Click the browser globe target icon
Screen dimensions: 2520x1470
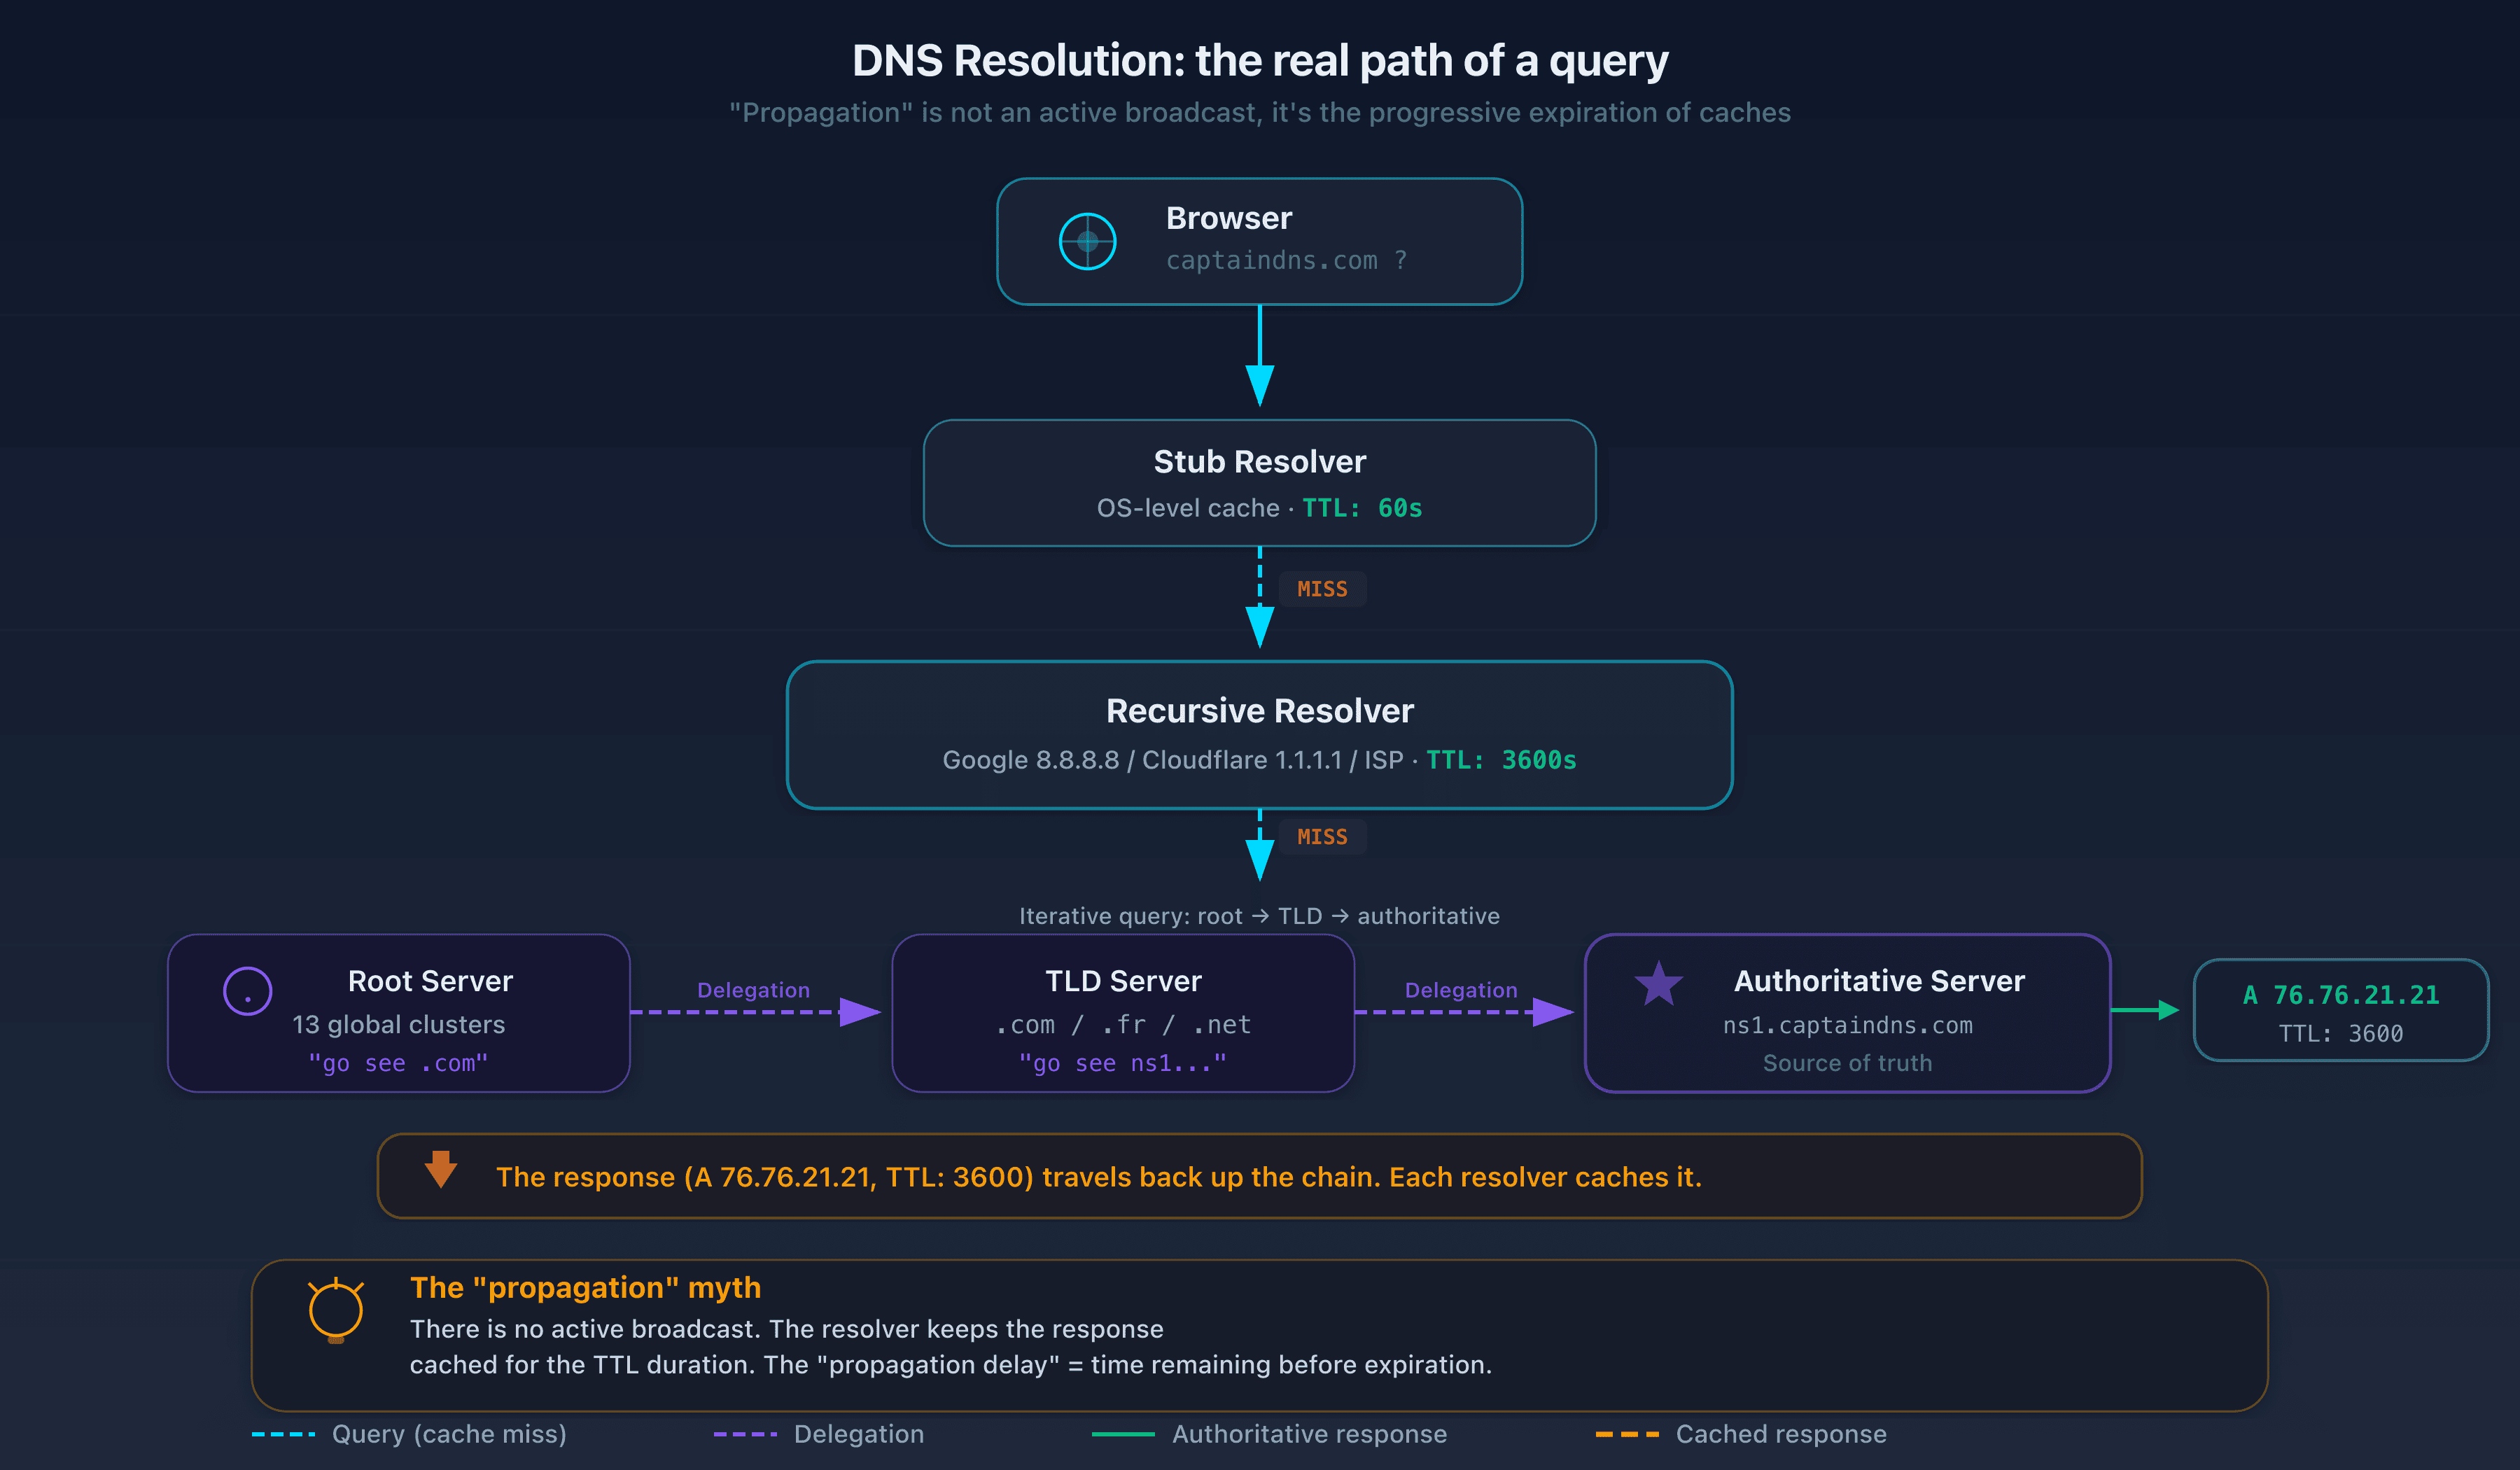1087,241
